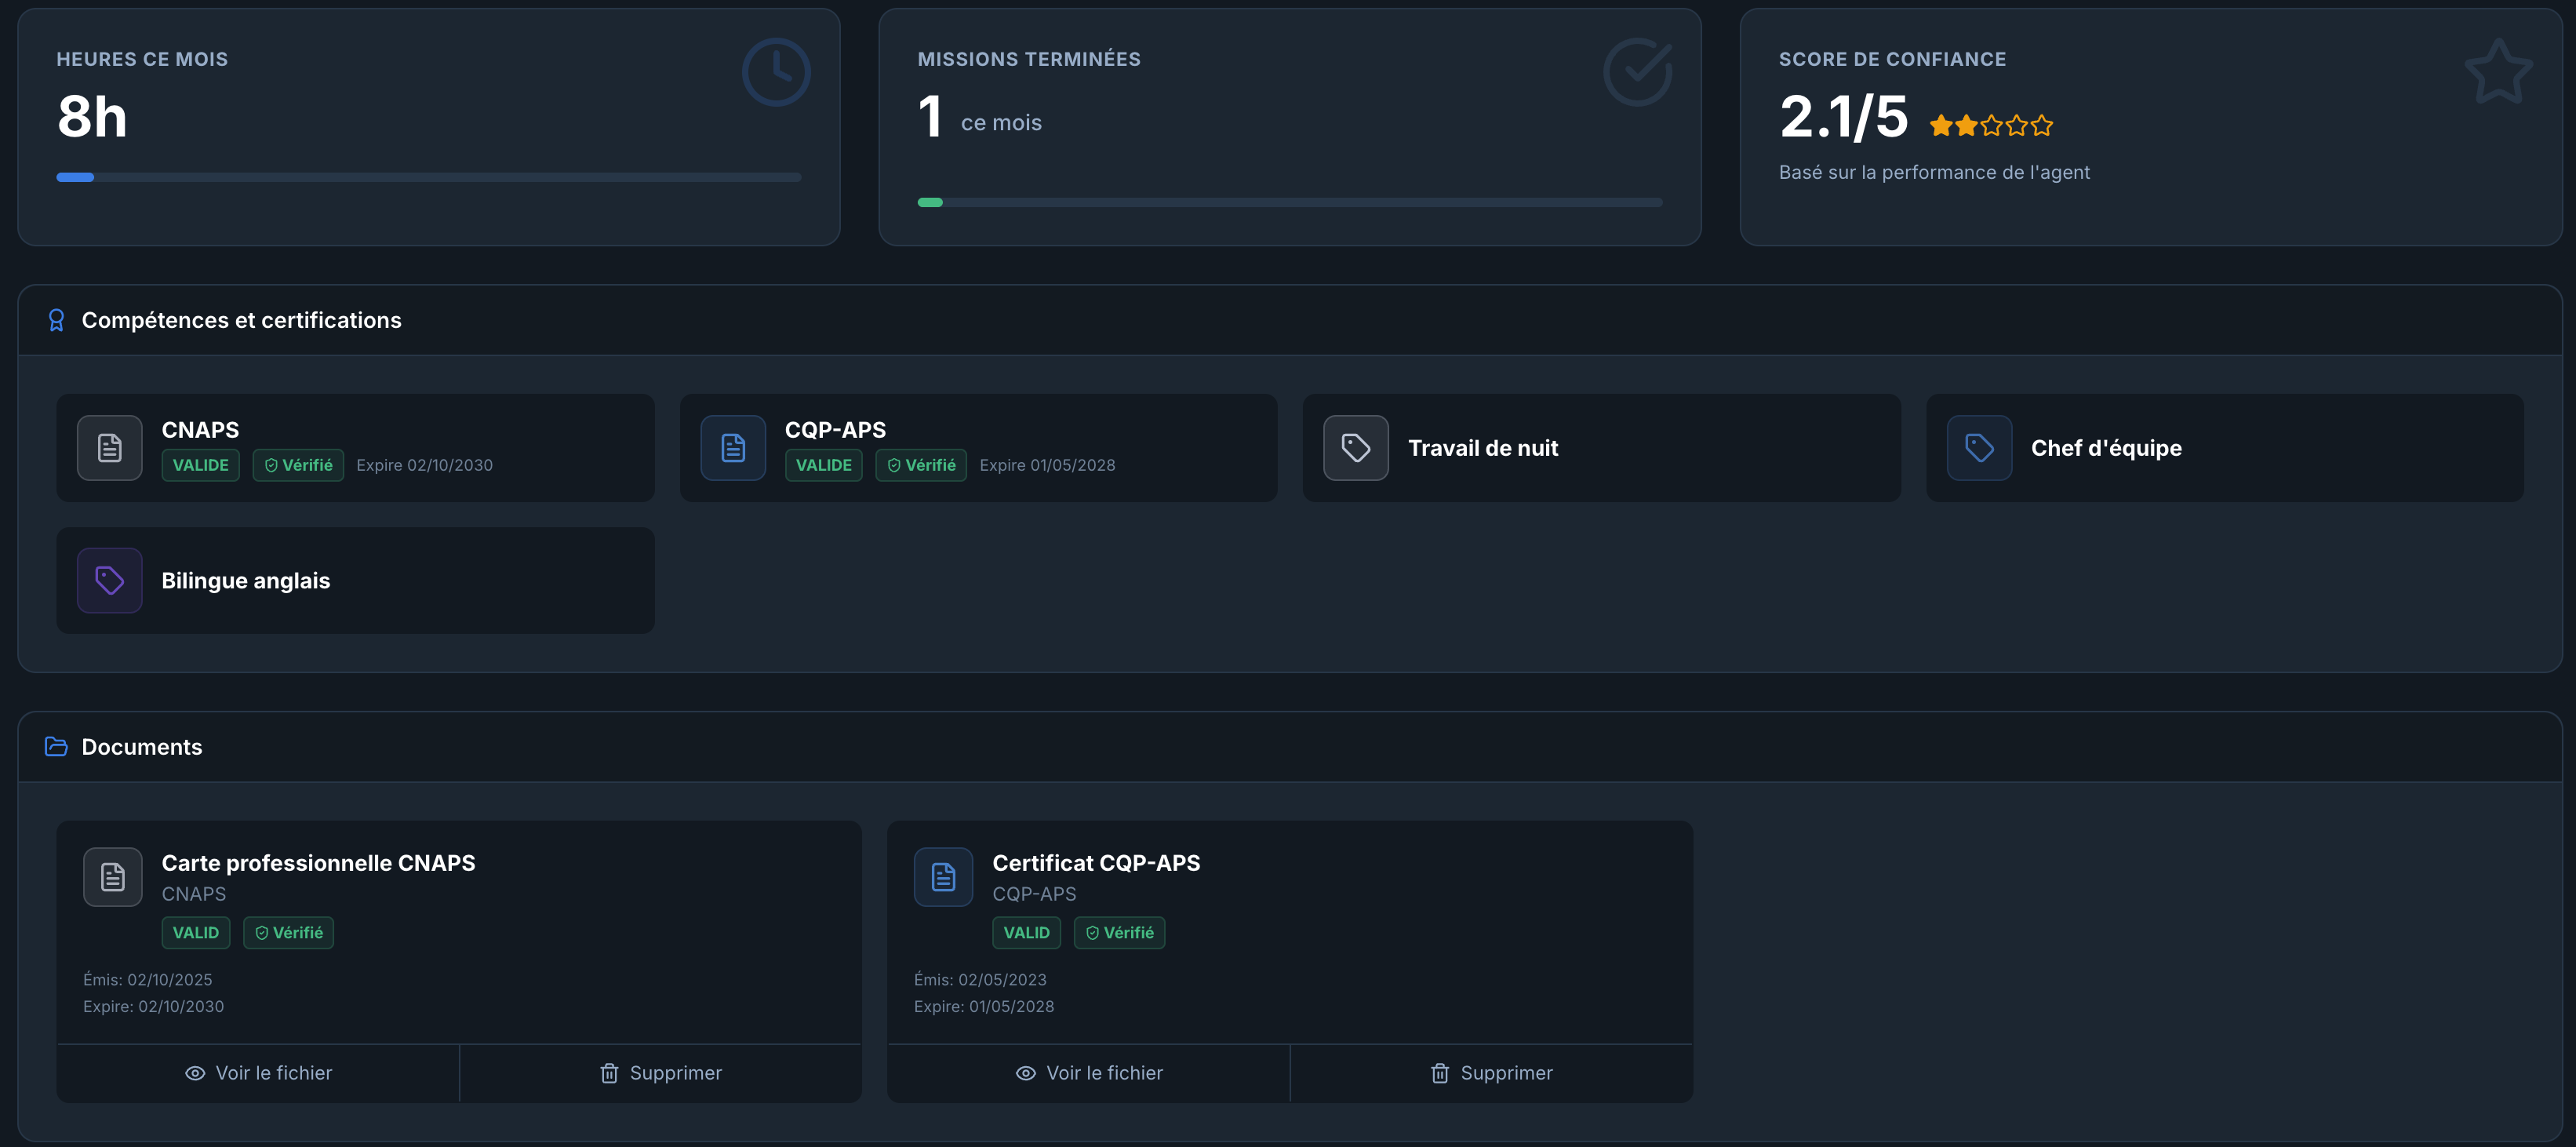Delete Carte professionnelle CNAPS with Supprimer
Viewport: 2576px width, 1147px height.
coord(661,1073)
